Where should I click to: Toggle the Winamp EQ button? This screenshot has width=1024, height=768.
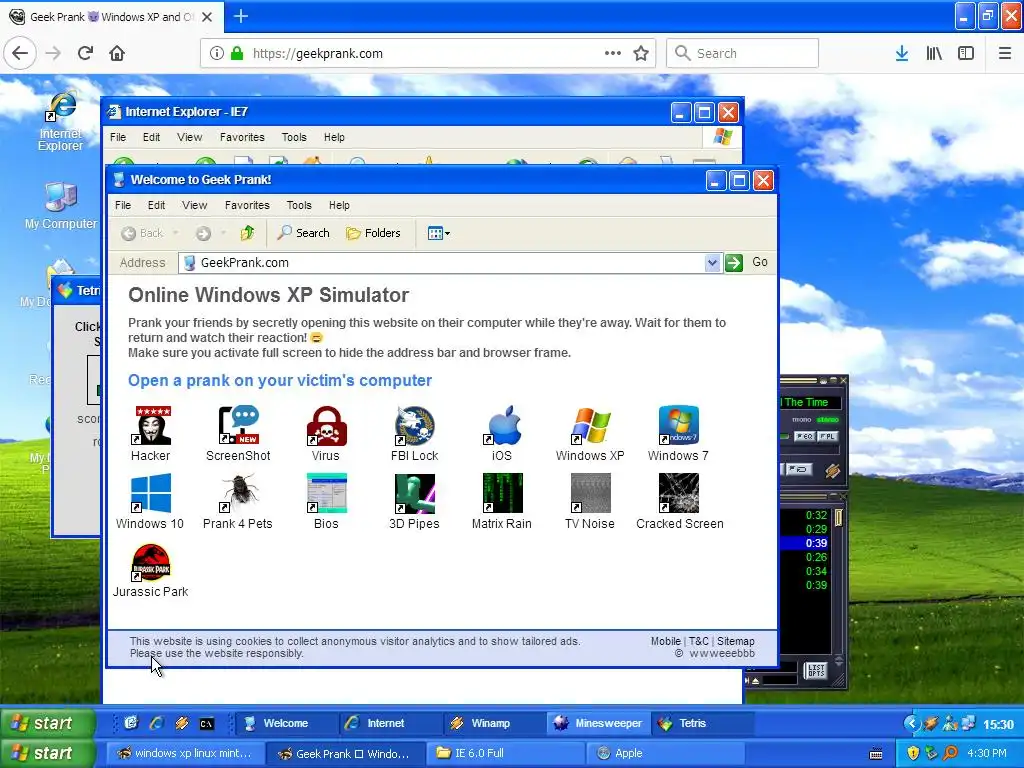pyautogui.click(x=803, y=436)
